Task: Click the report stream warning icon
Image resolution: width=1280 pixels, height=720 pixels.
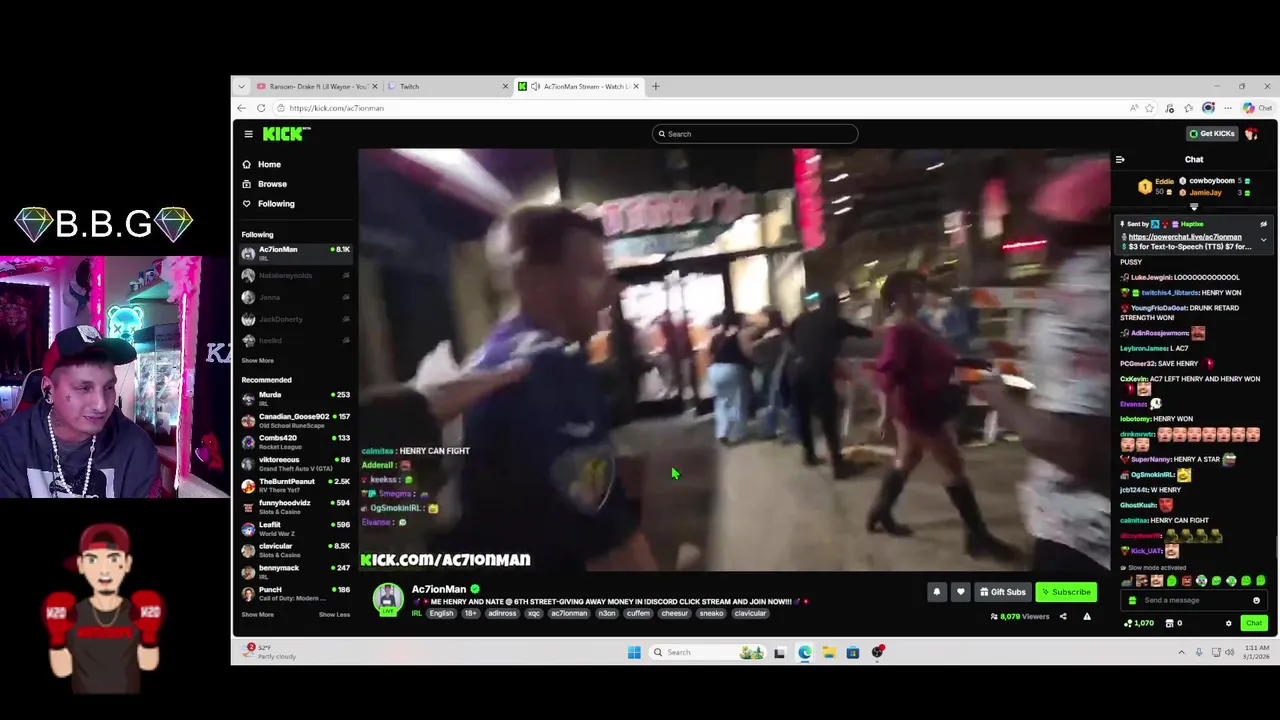Action: 1087,617
